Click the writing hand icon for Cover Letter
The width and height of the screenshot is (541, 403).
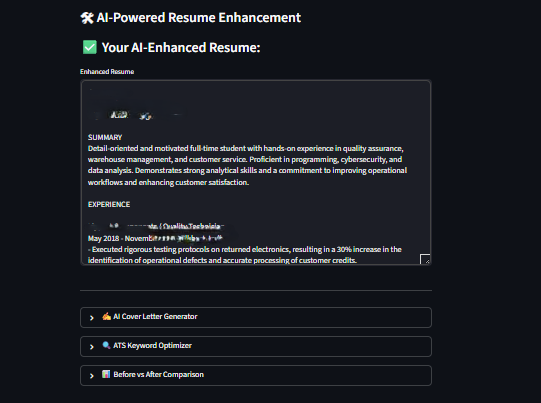point(106,316)
